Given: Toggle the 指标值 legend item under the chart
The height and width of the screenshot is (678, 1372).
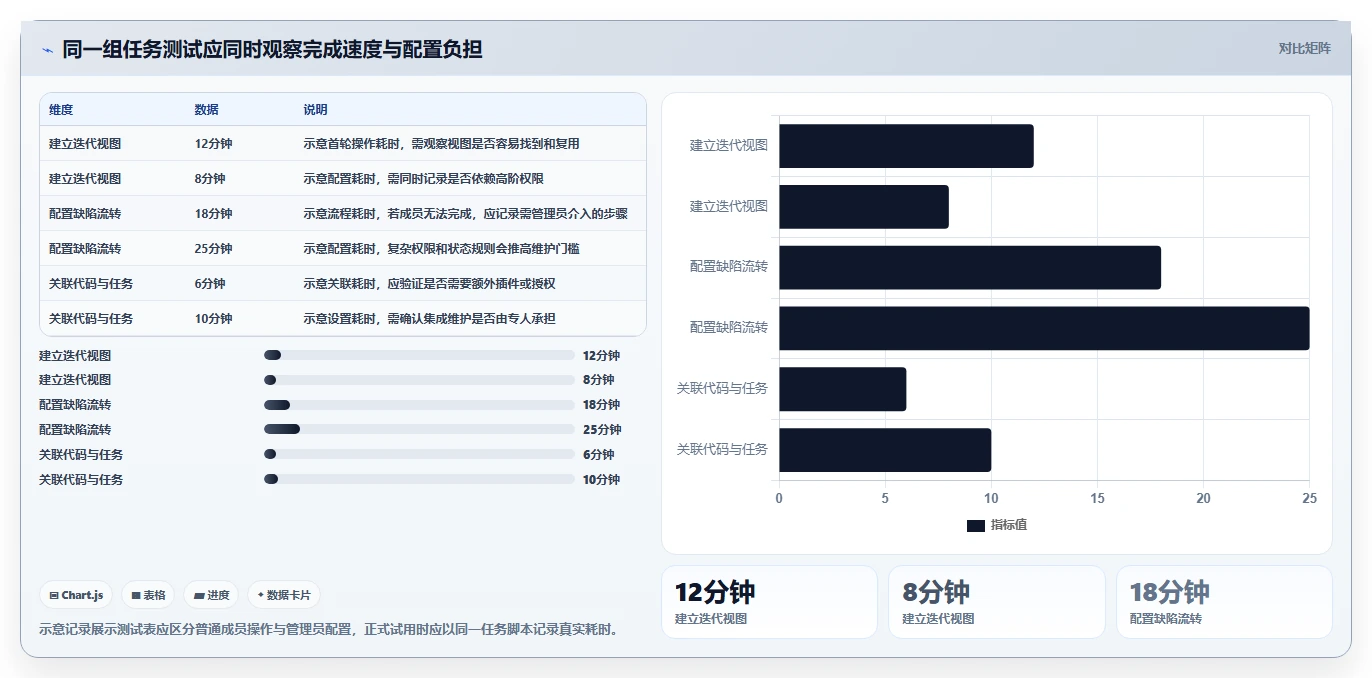Looking at the screenshot, I should point(997,525).
